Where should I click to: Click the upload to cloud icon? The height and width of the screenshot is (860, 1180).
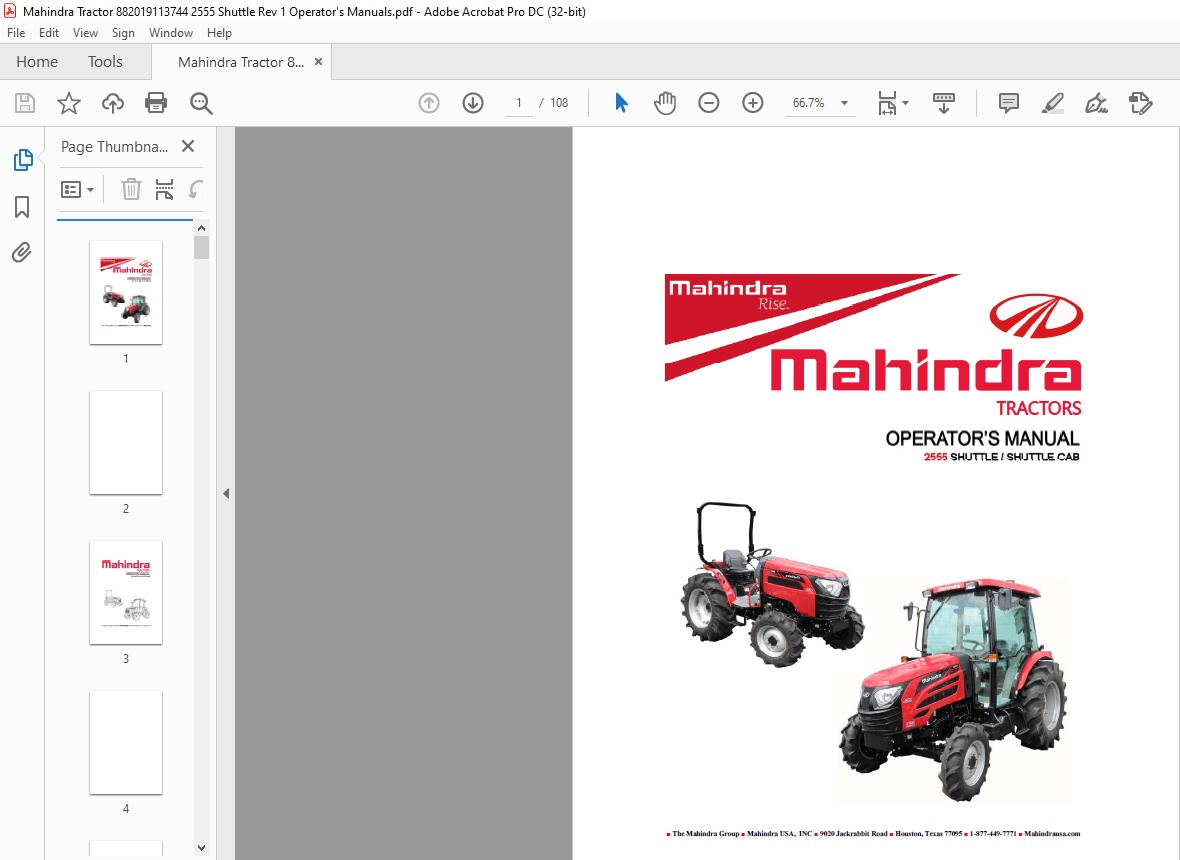tap(113, 103)
